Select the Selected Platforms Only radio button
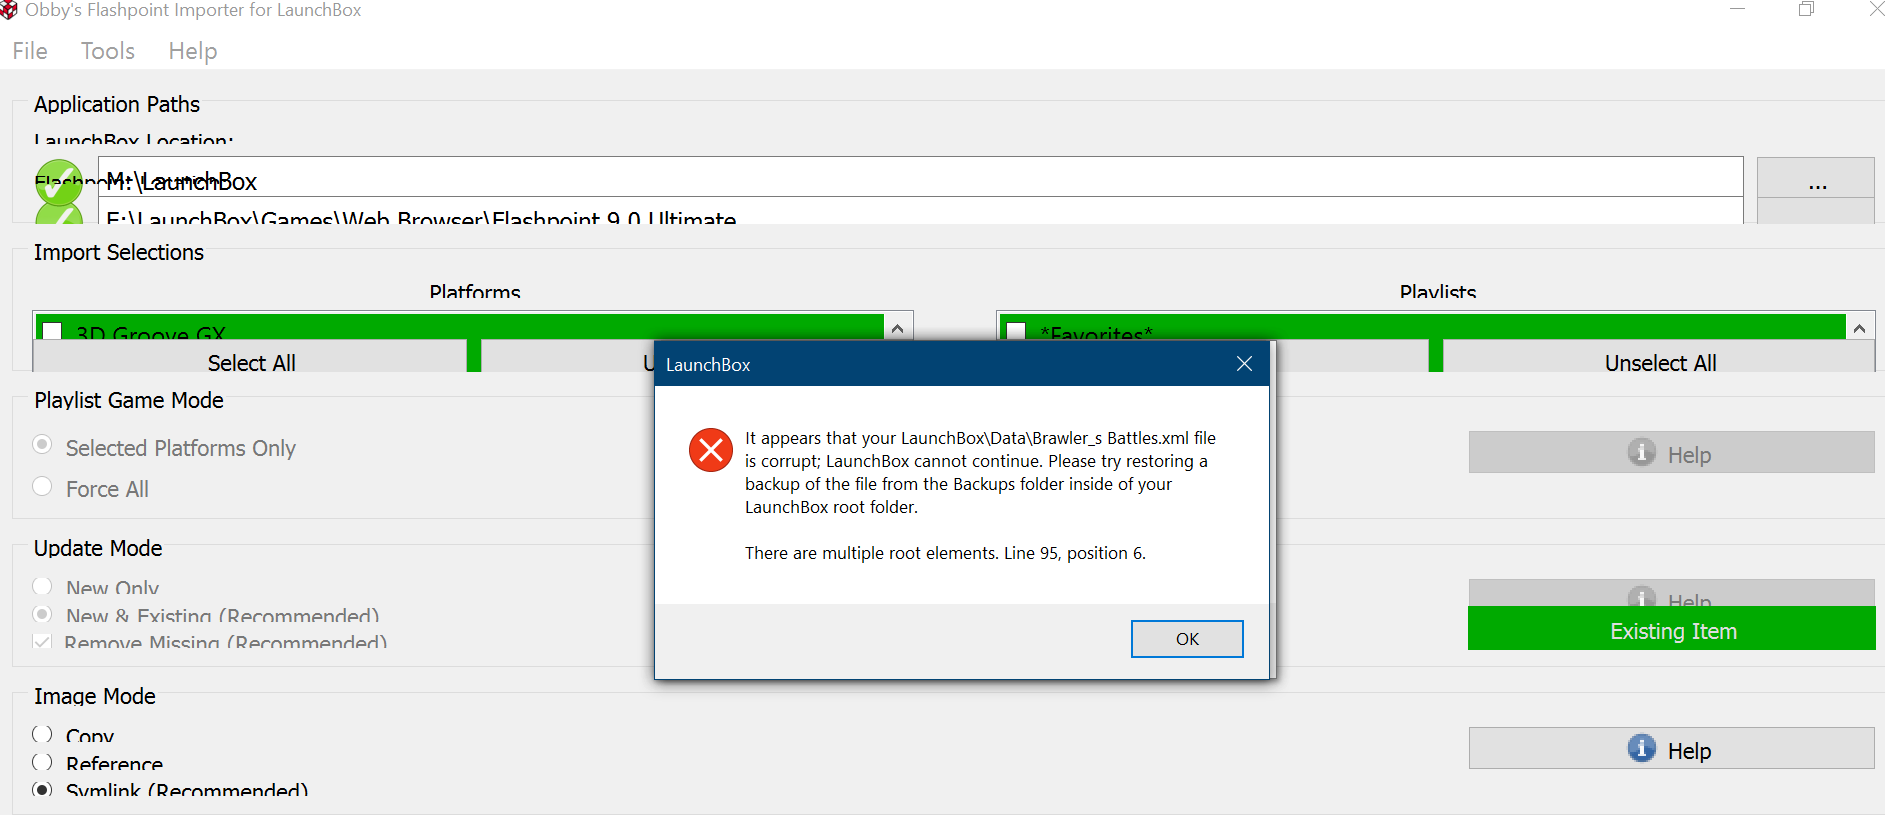Screen dimensions: 1885x815 pyautogui.click(x=42, y=444)
